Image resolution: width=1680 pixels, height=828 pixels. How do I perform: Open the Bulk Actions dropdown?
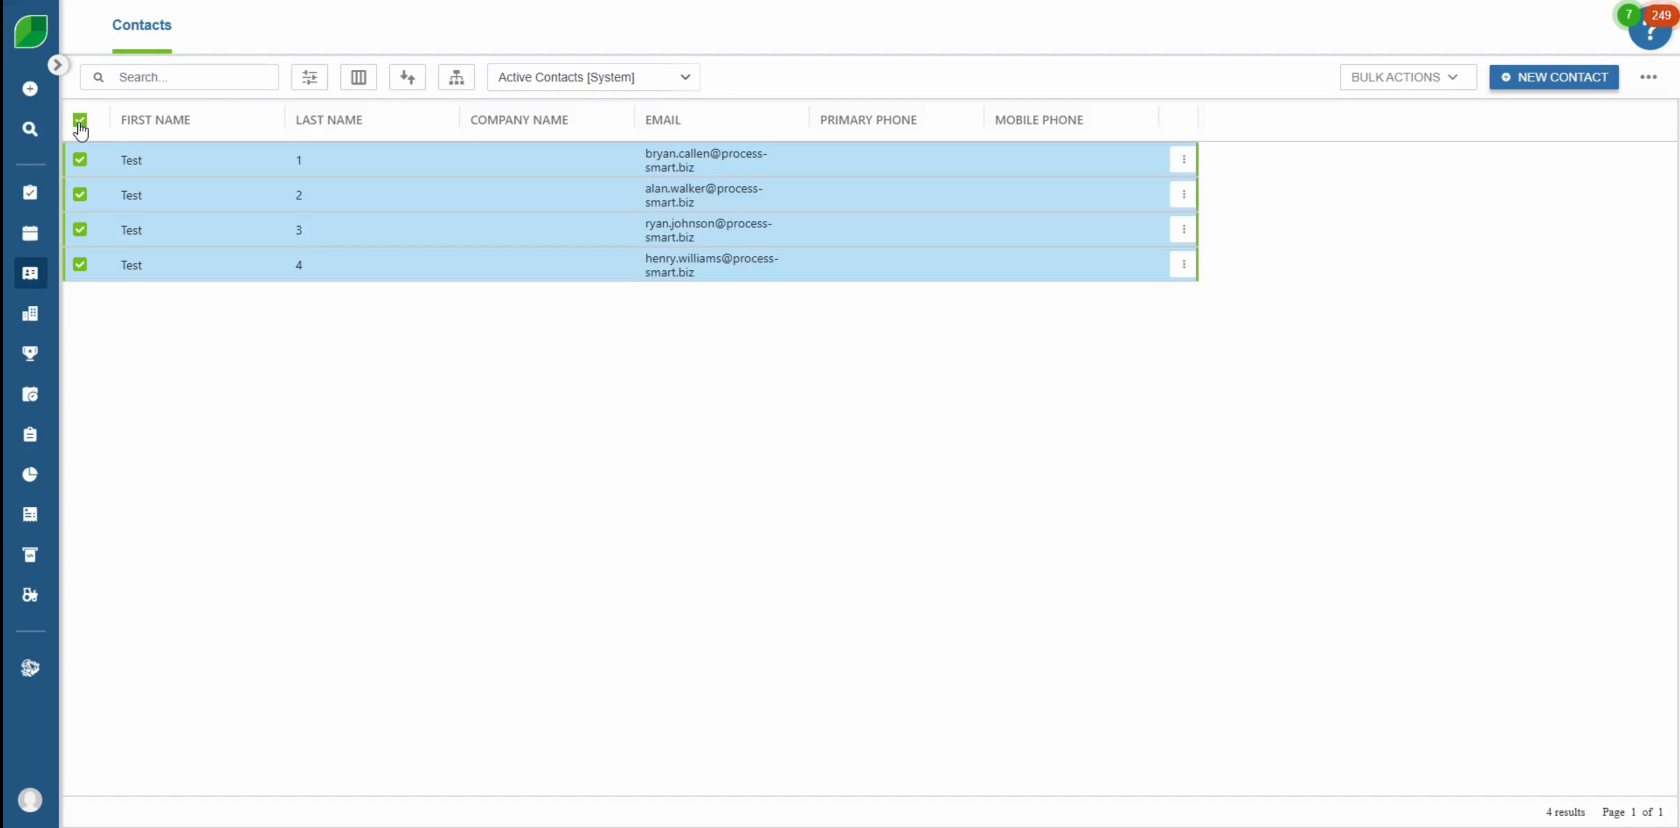[1408, 77]
